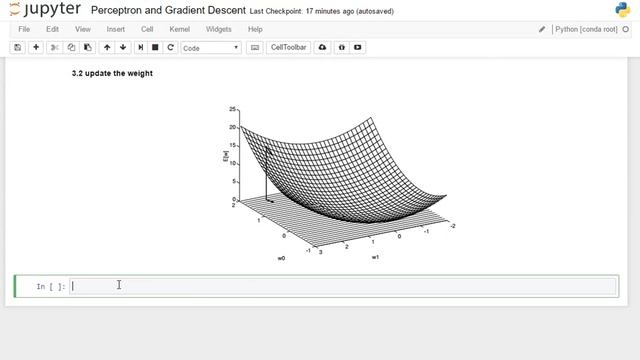Restart the kernel icon
This screenshot has width=640, height=360.
tap(171, 47)
